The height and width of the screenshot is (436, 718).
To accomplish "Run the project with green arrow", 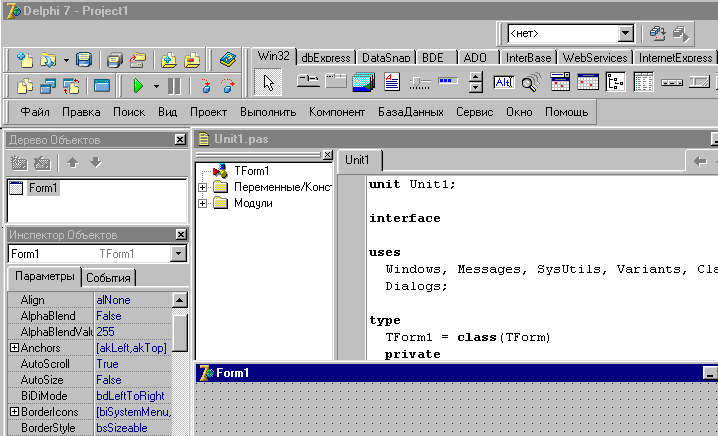I will [x=138, y=86].
